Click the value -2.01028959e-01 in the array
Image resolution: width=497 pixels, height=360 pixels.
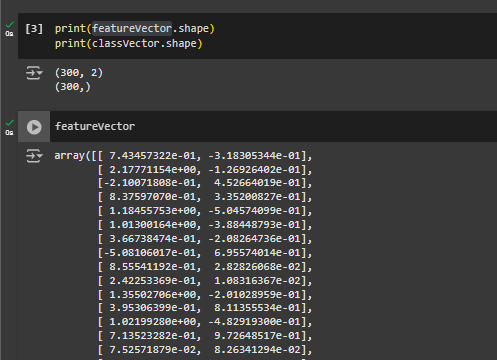[x=254, y=295]
